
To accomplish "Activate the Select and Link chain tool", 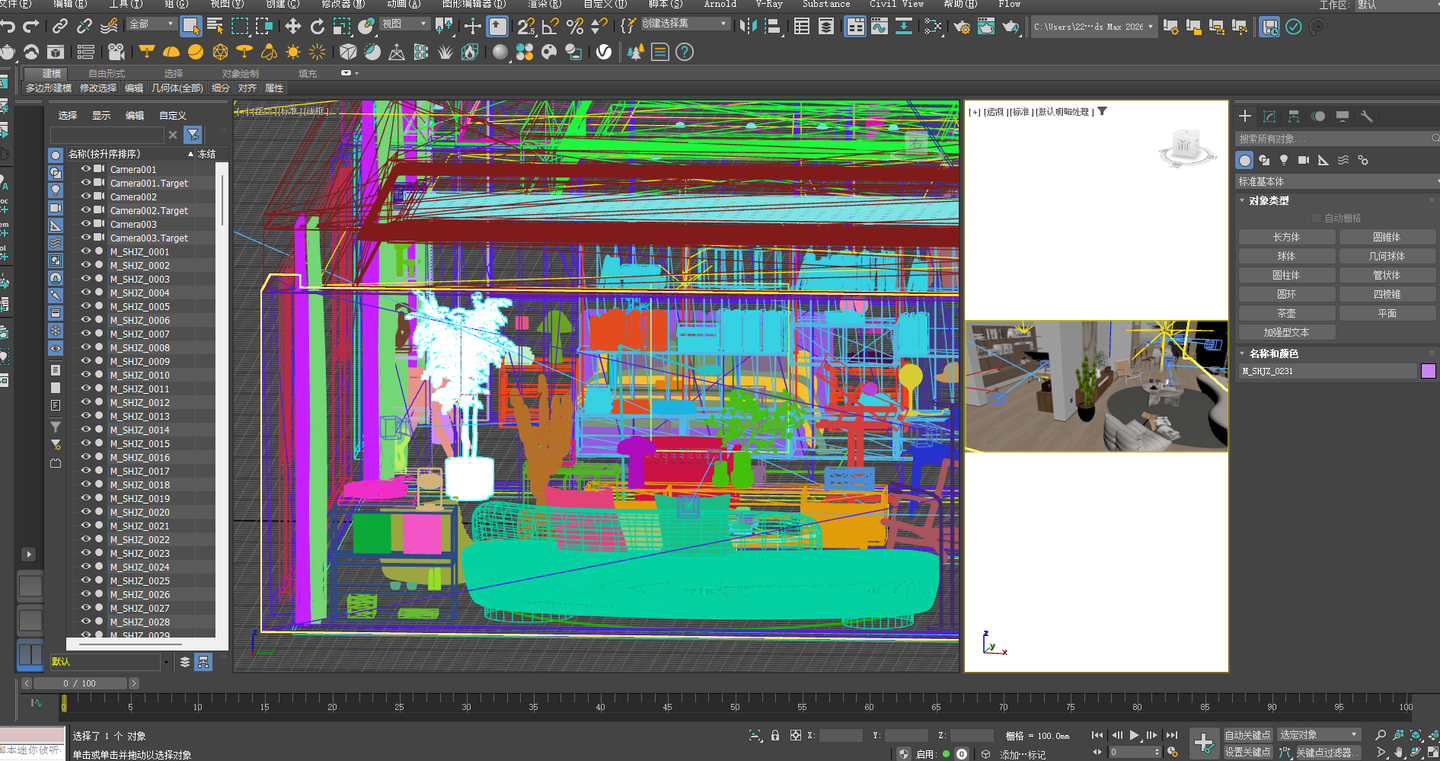I will pyautogui.click(x=60, y=26).
